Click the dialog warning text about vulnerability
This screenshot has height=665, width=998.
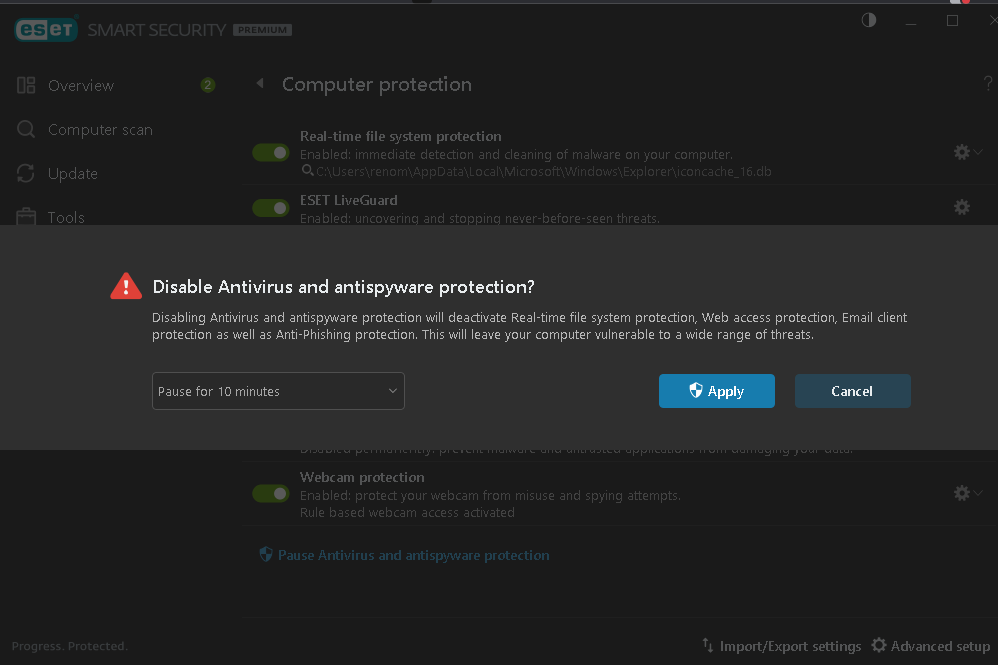coord(530,326)
